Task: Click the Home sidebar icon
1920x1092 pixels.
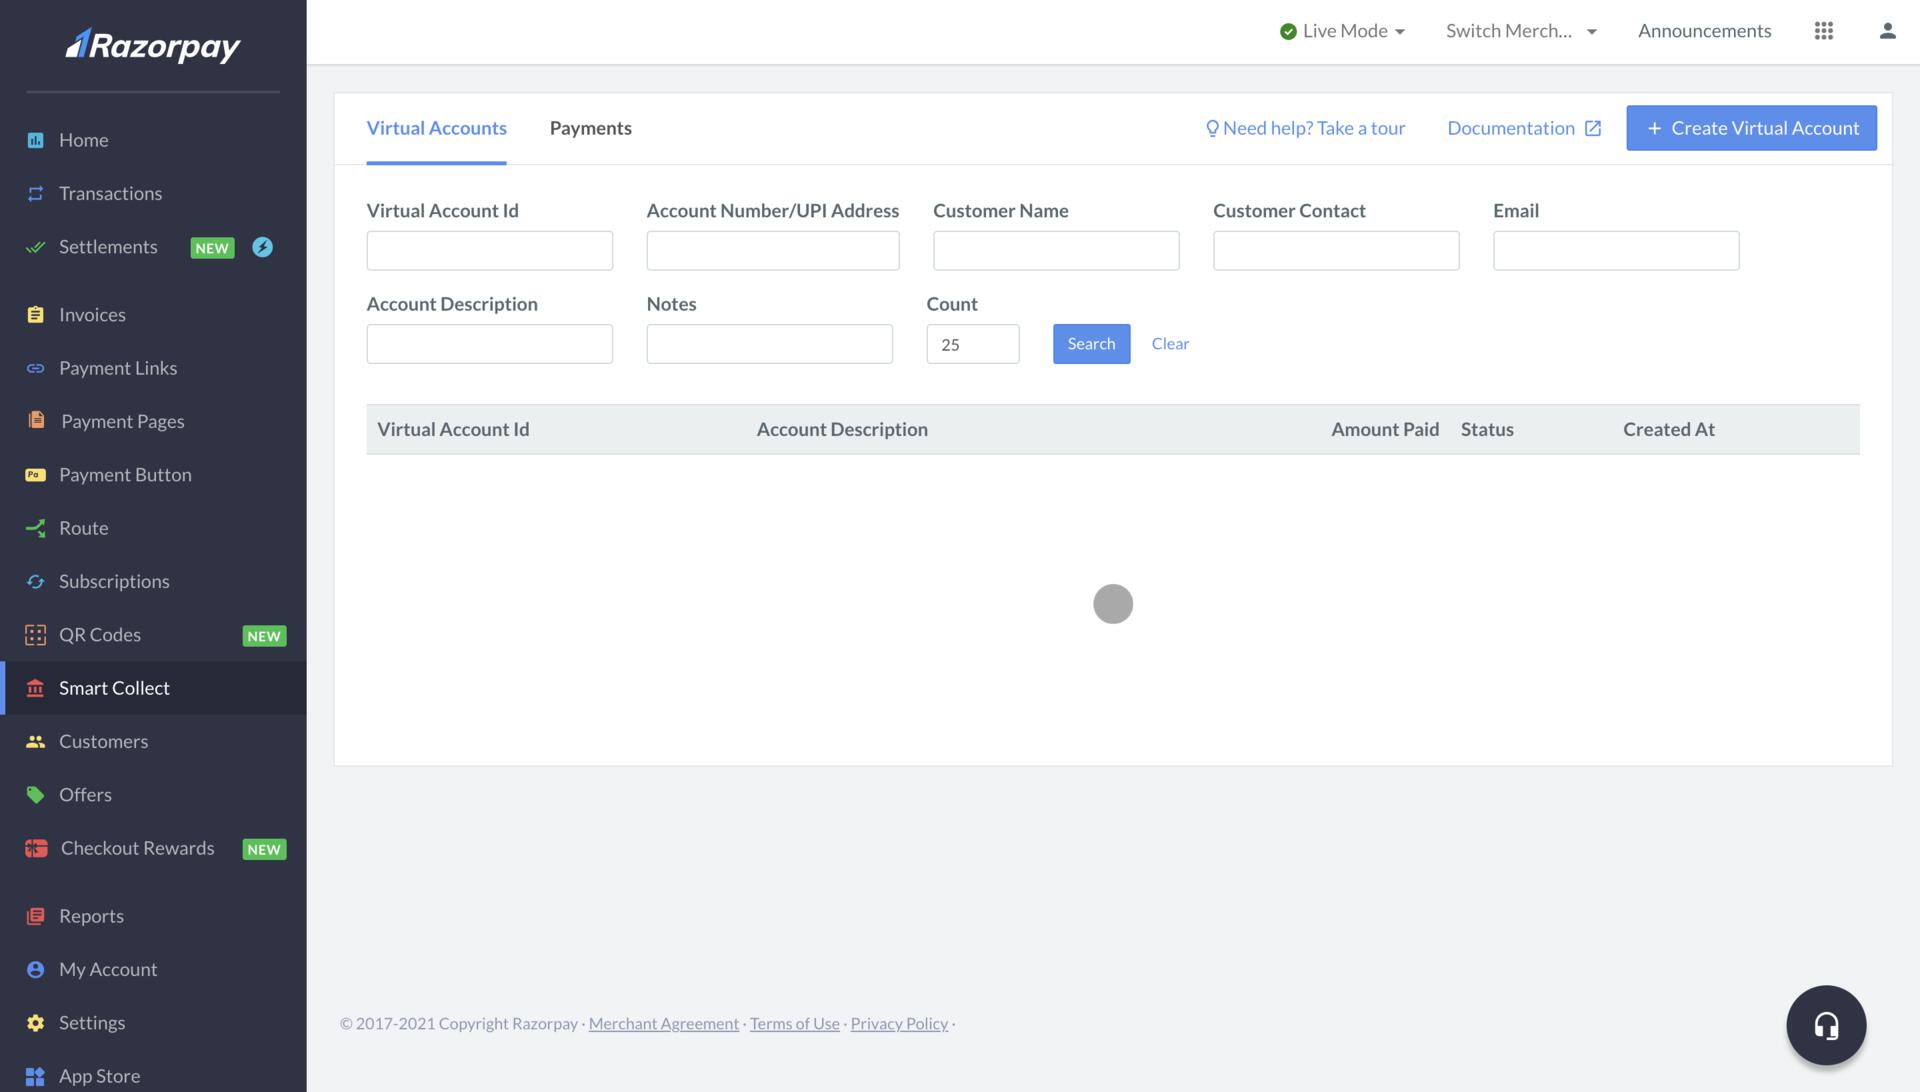Action: click(x=35, y=140)
